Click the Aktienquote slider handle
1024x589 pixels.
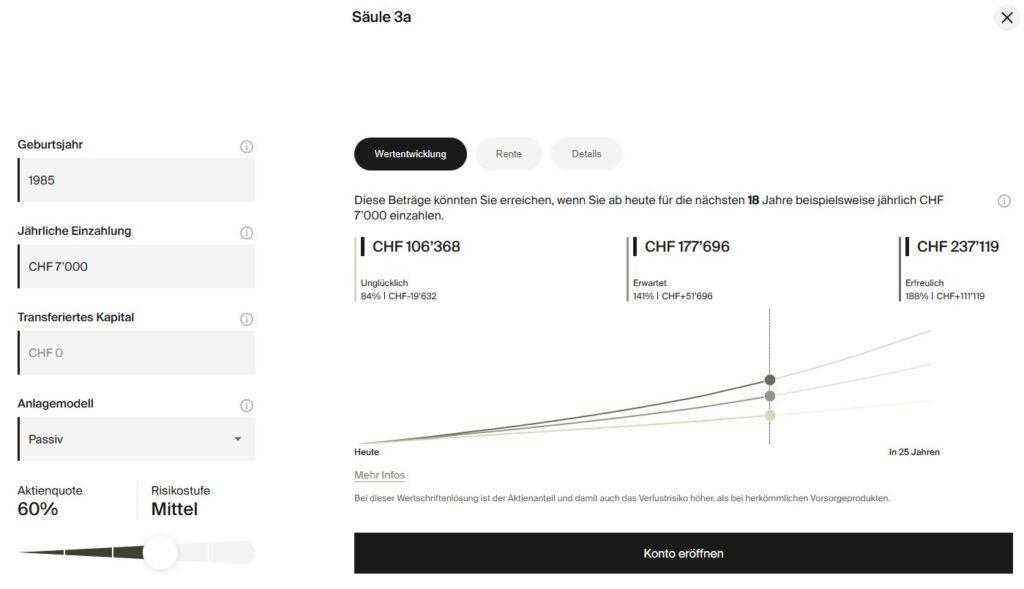pyautogui.click(x=160, y=552)
